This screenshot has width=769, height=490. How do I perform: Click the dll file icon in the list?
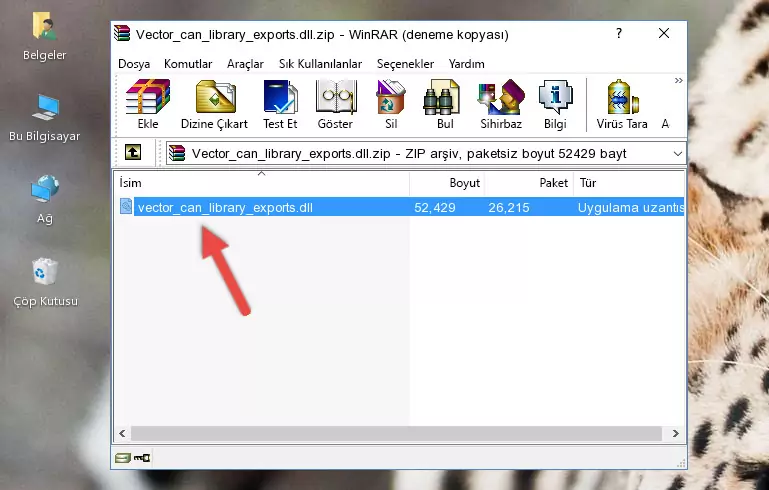[126, 206]
